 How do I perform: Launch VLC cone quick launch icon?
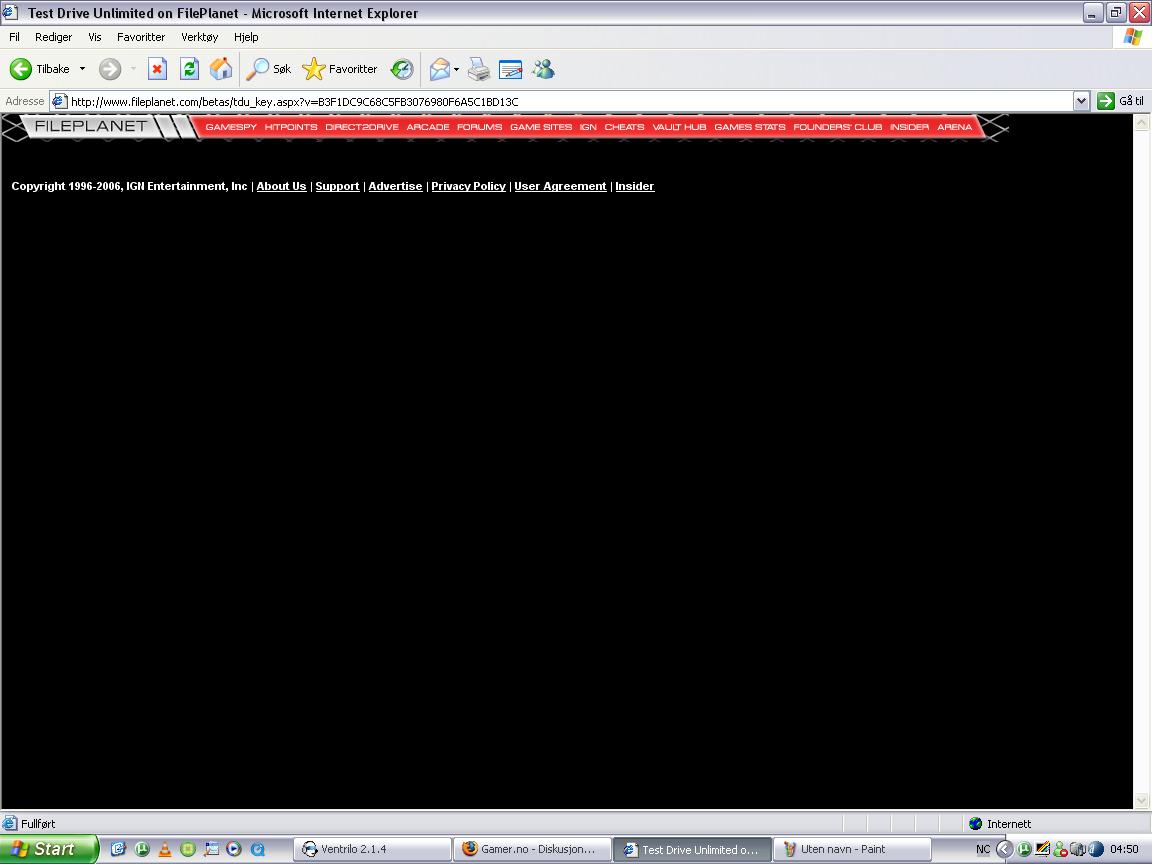(165, 849)
